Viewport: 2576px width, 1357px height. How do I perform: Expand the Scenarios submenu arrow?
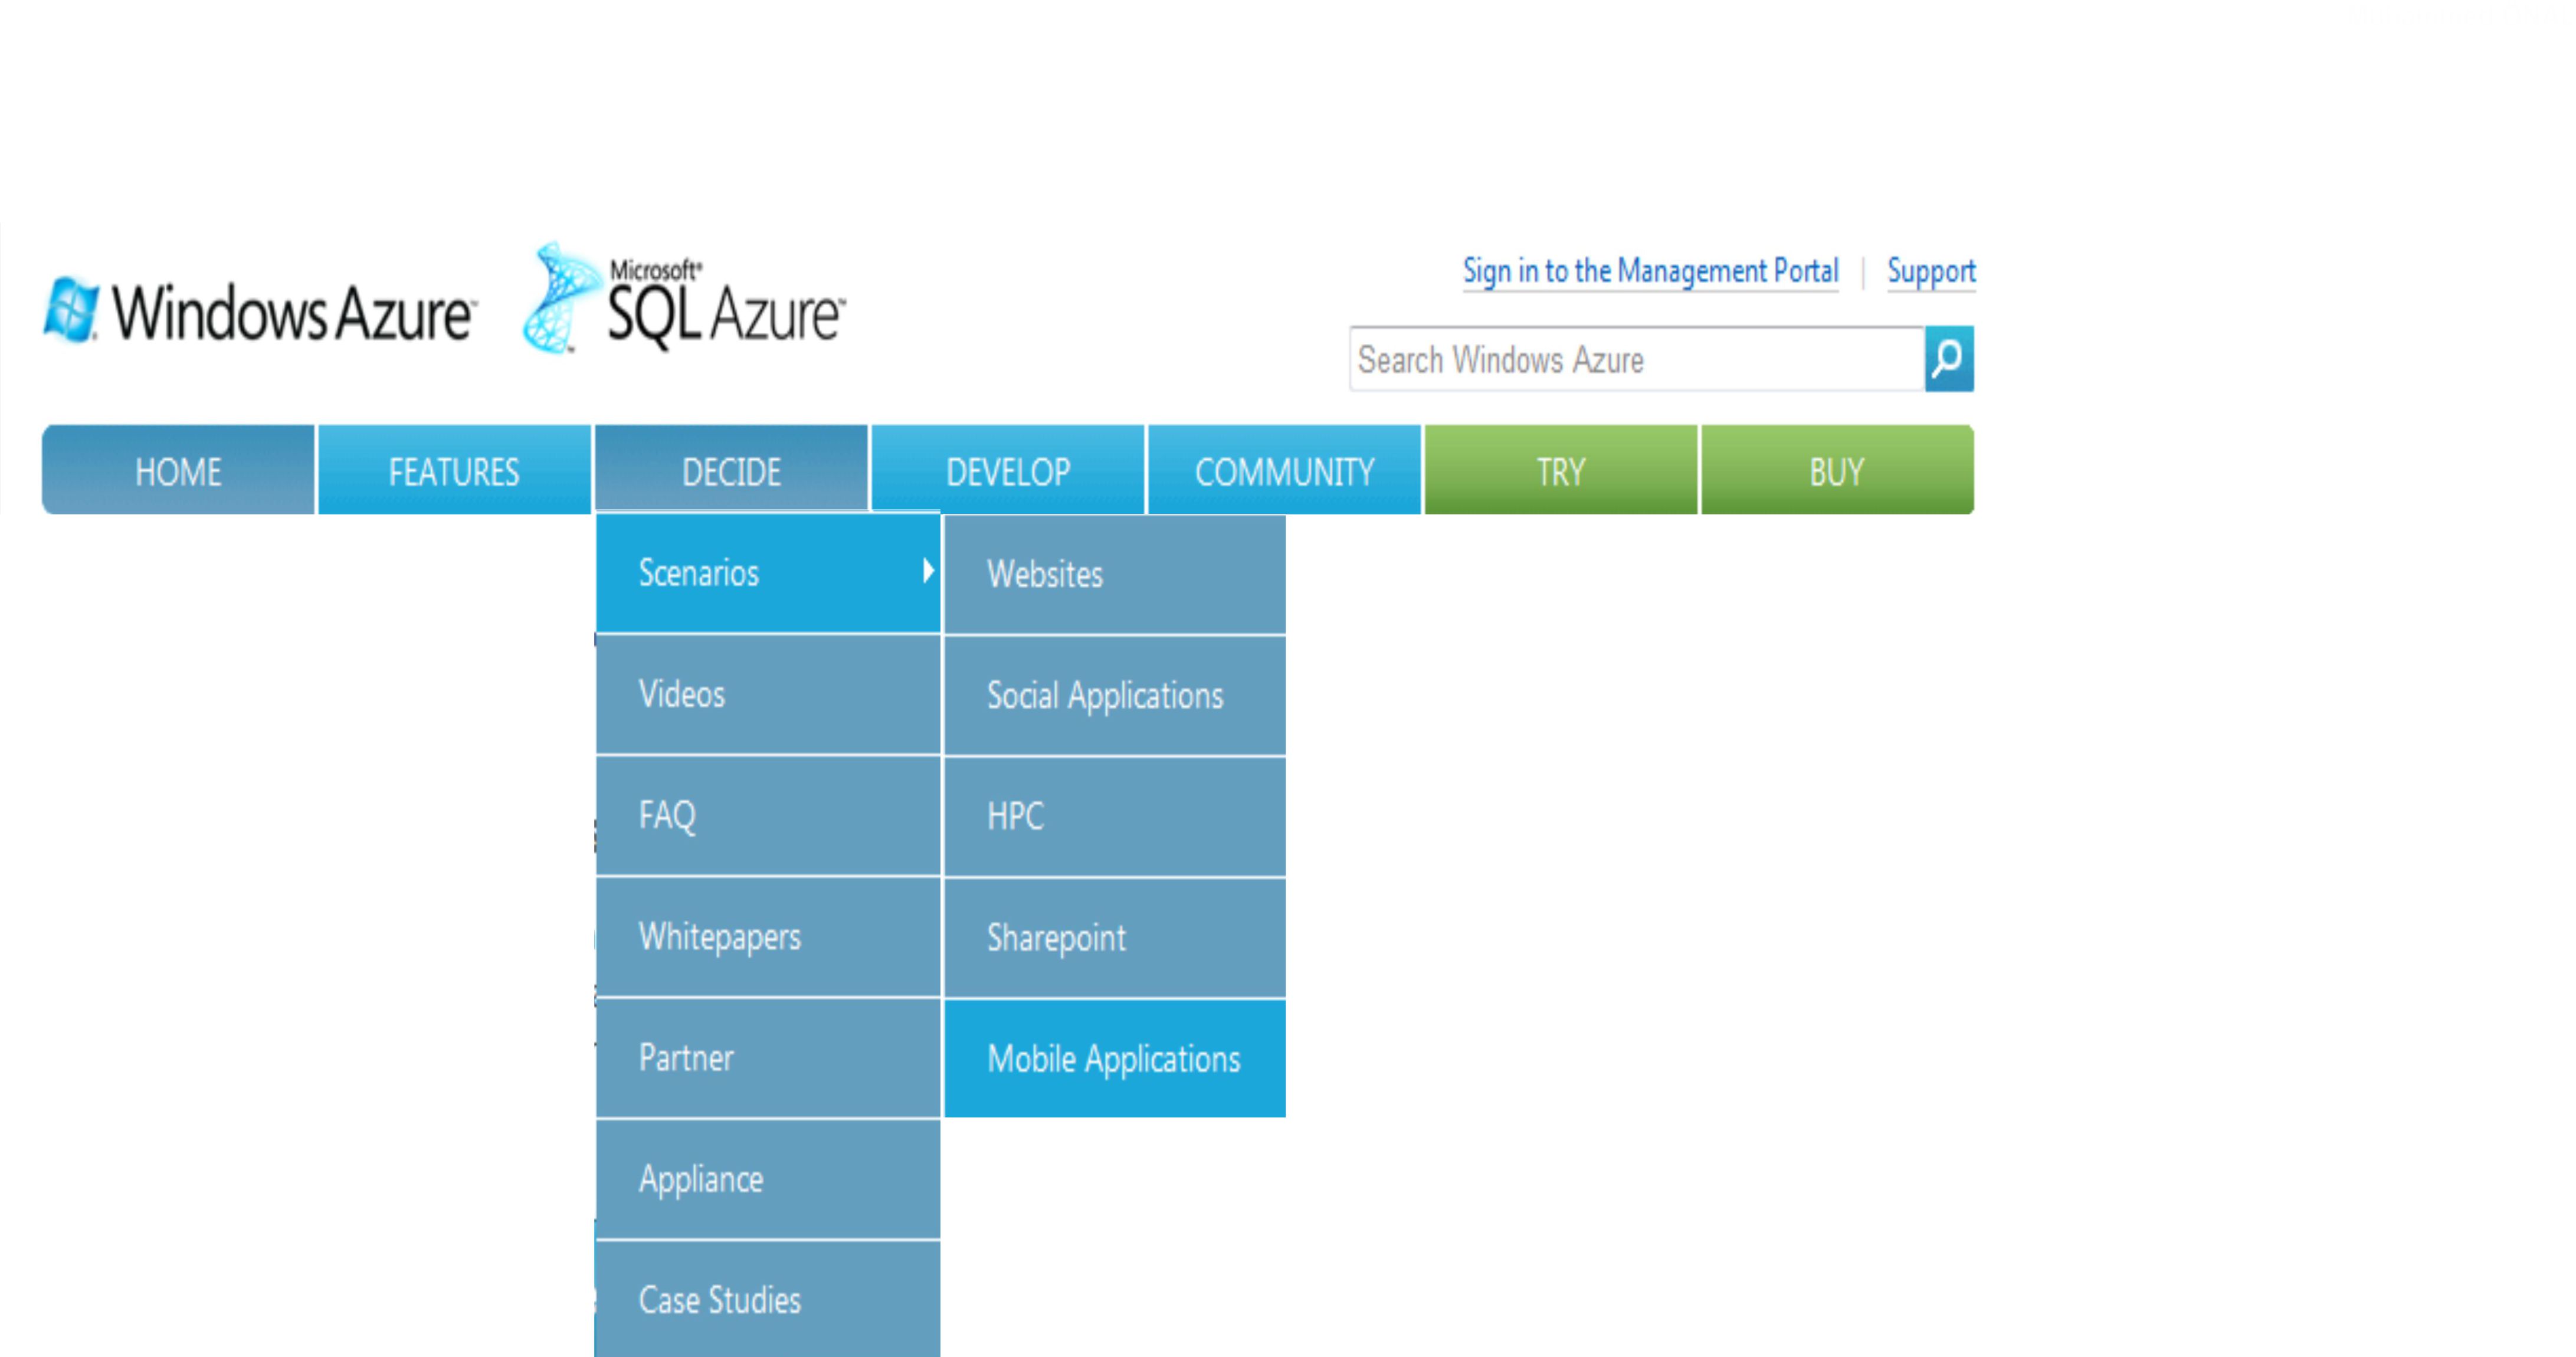click(x=928, y=571)
